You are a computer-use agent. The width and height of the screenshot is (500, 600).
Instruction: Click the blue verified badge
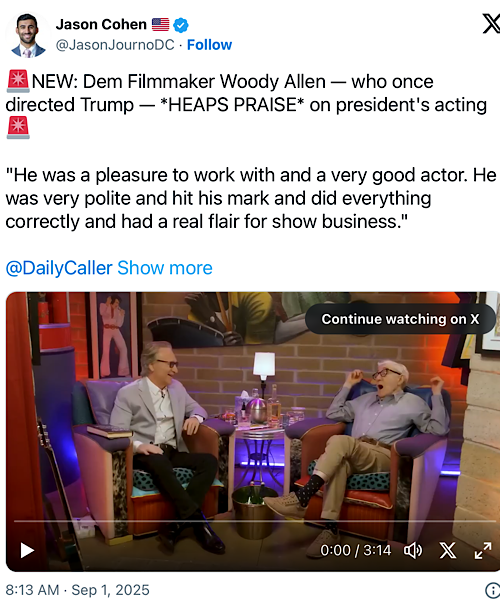point(181,25)
